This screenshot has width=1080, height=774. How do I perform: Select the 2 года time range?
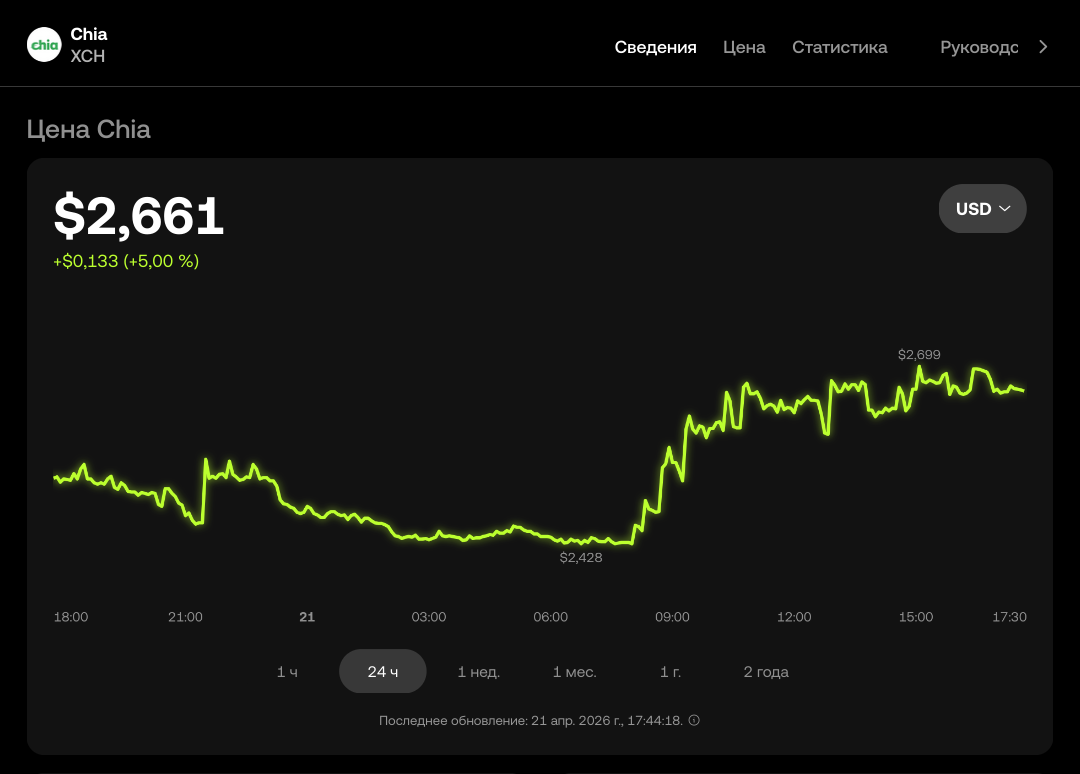click(766, 671)
